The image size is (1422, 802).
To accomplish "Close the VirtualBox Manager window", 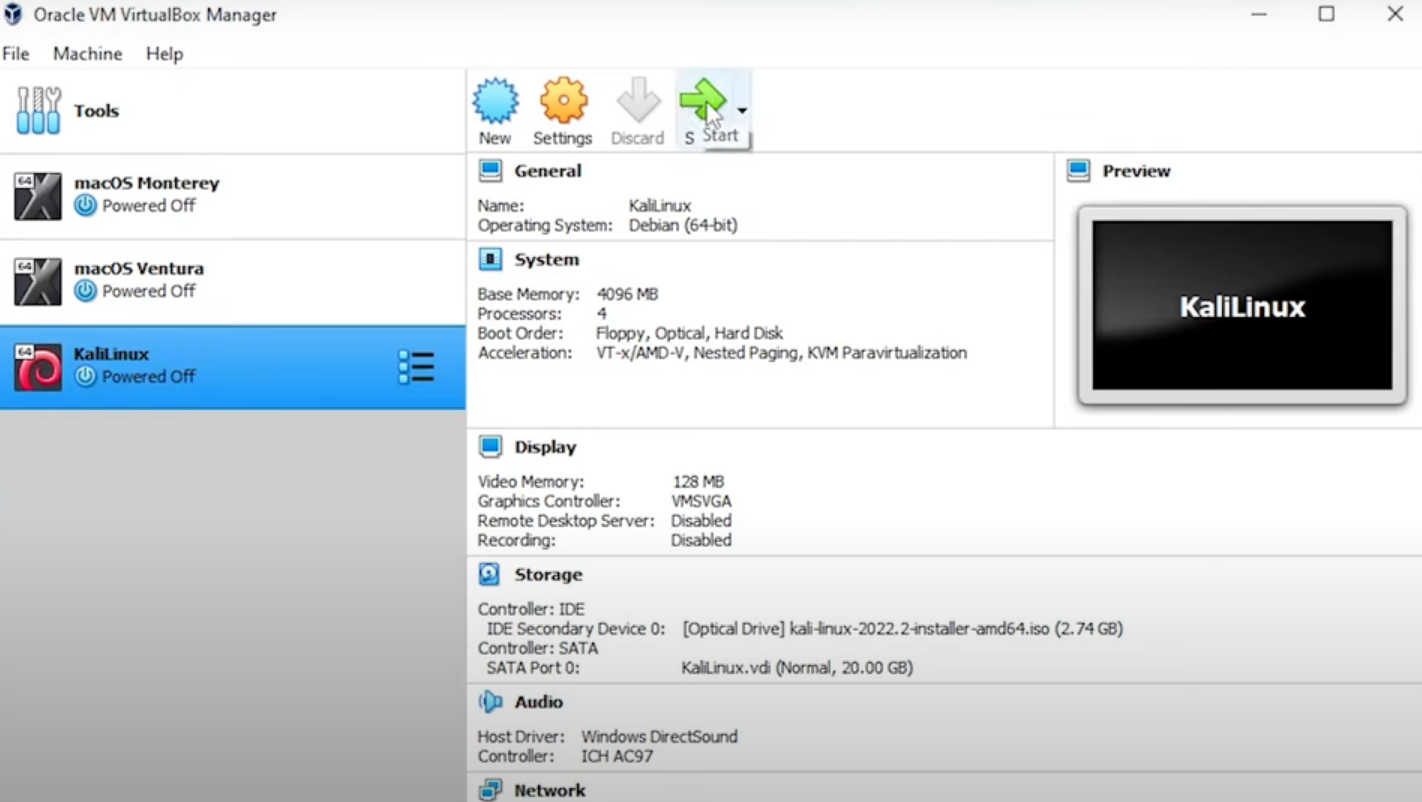I will [x=1395, y=15].
